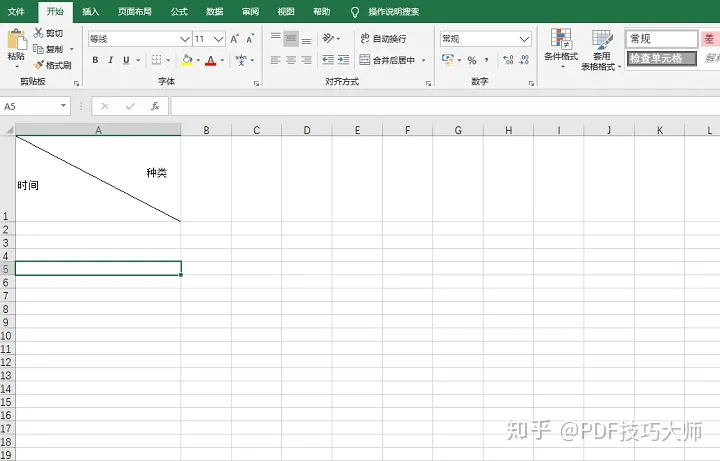Click Merge and Center (合并后居中)

click(x=388, y=60)
